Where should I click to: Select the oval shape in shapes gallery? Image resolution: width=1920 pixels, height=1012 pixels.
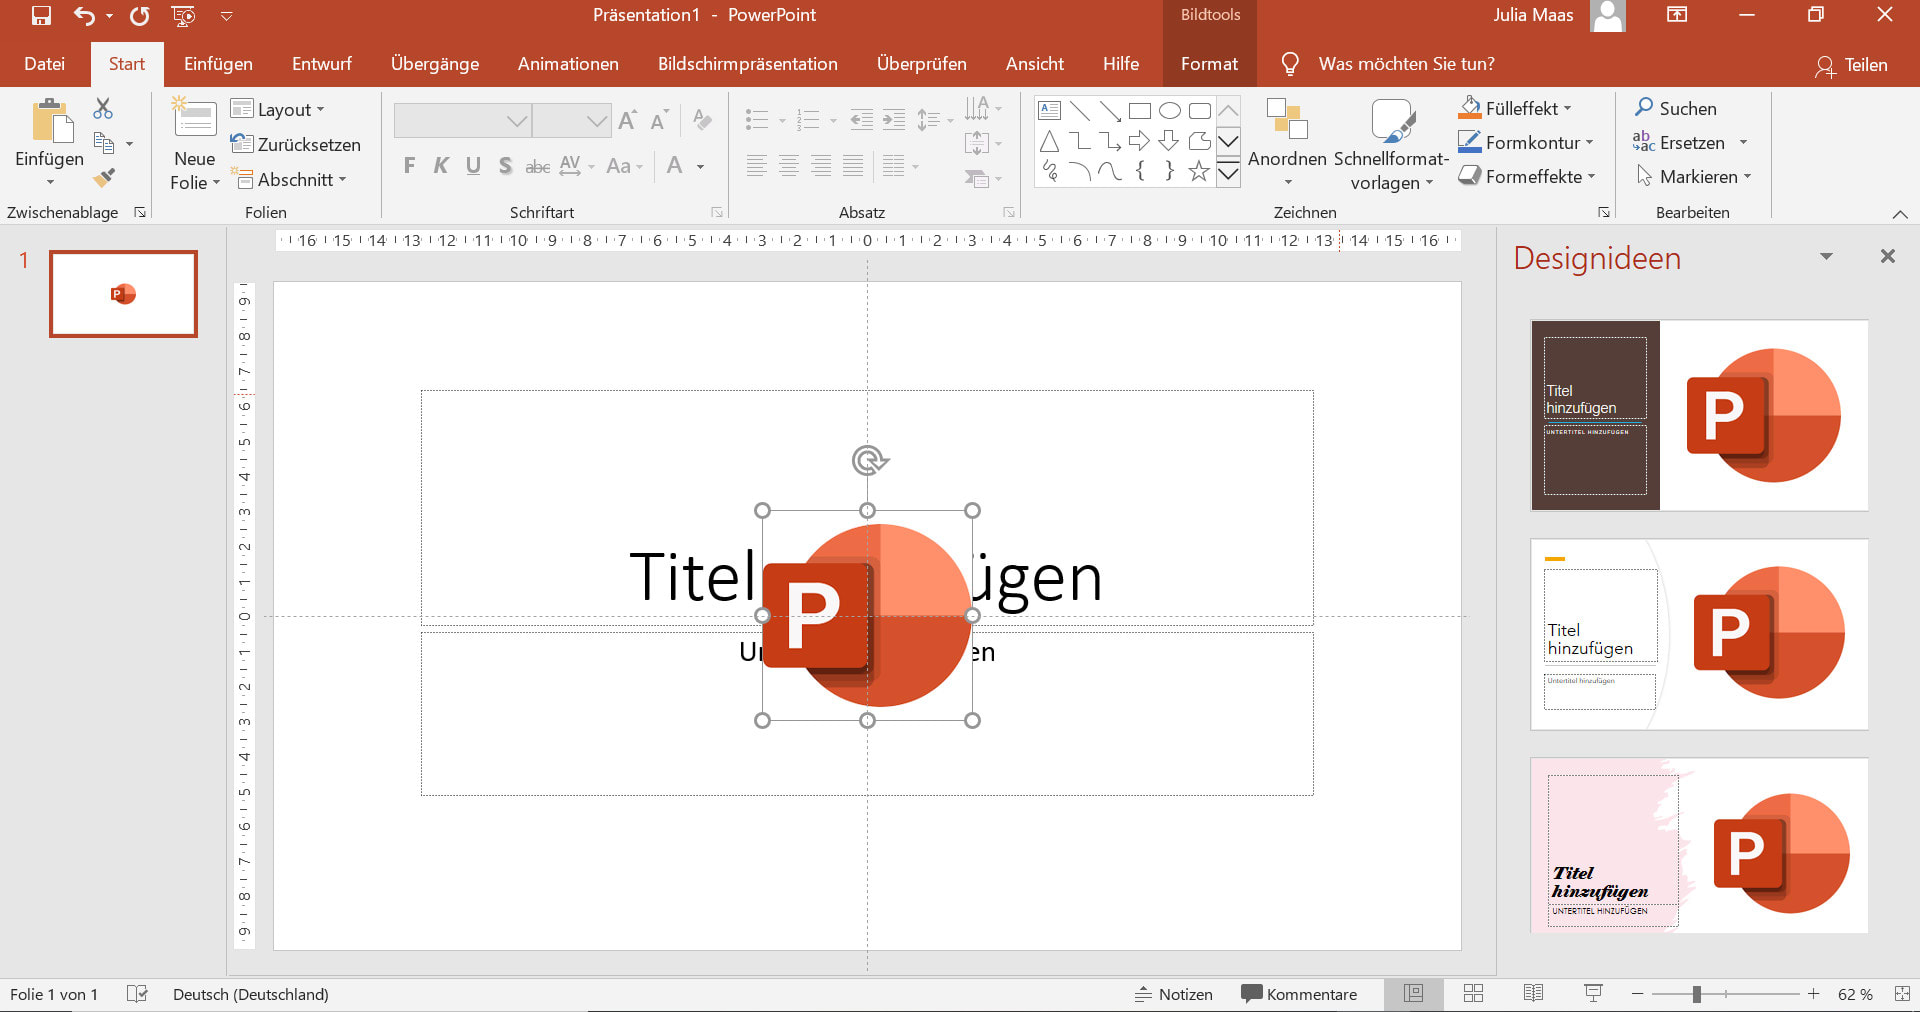[x=1169, y=111]
